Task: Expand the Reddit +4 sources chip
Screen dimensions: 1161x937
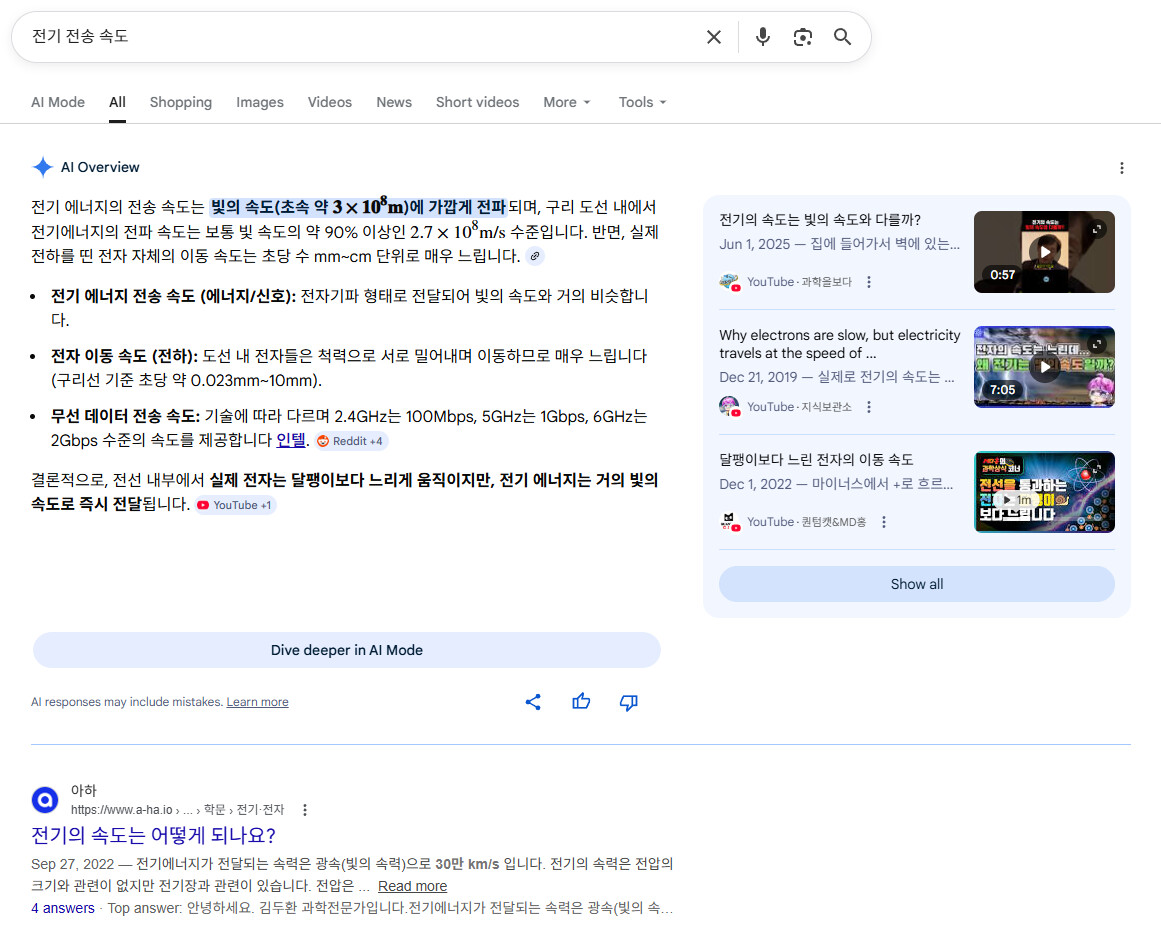Action: coord(350,441)
